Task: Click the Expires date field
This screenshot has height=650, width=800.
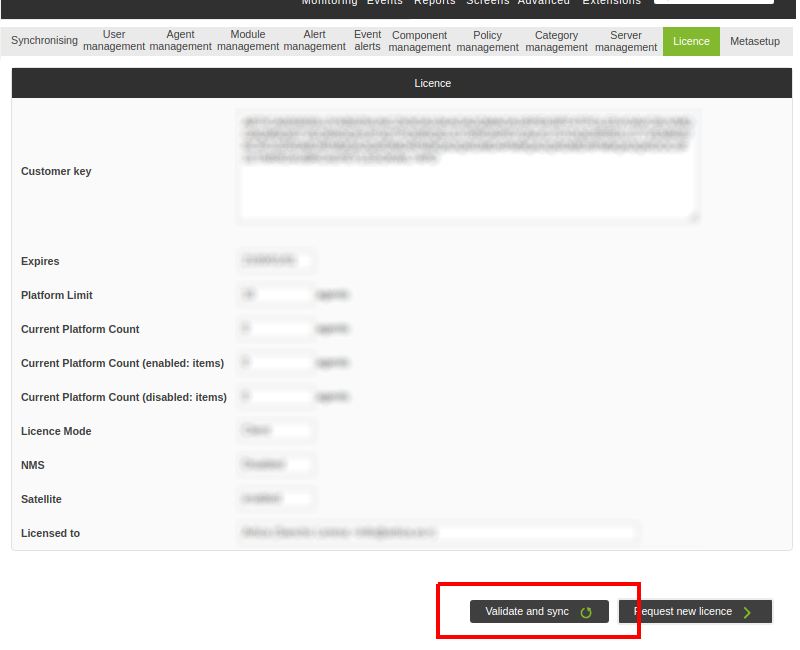Action: point(276,261)
